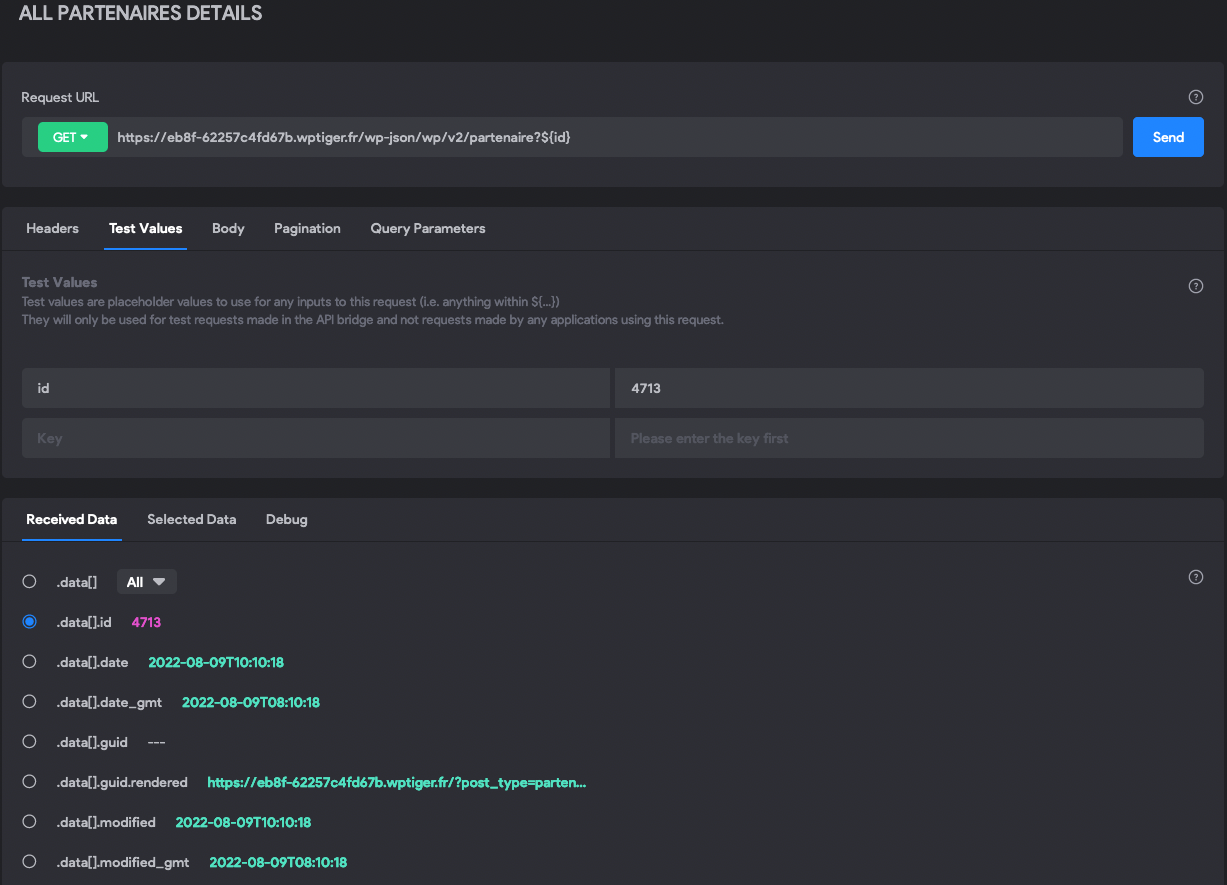The height and width of the screenshot is (885, 1227).
Task: Click the 'Please enter the key first' field
Action: coord(909,438)
